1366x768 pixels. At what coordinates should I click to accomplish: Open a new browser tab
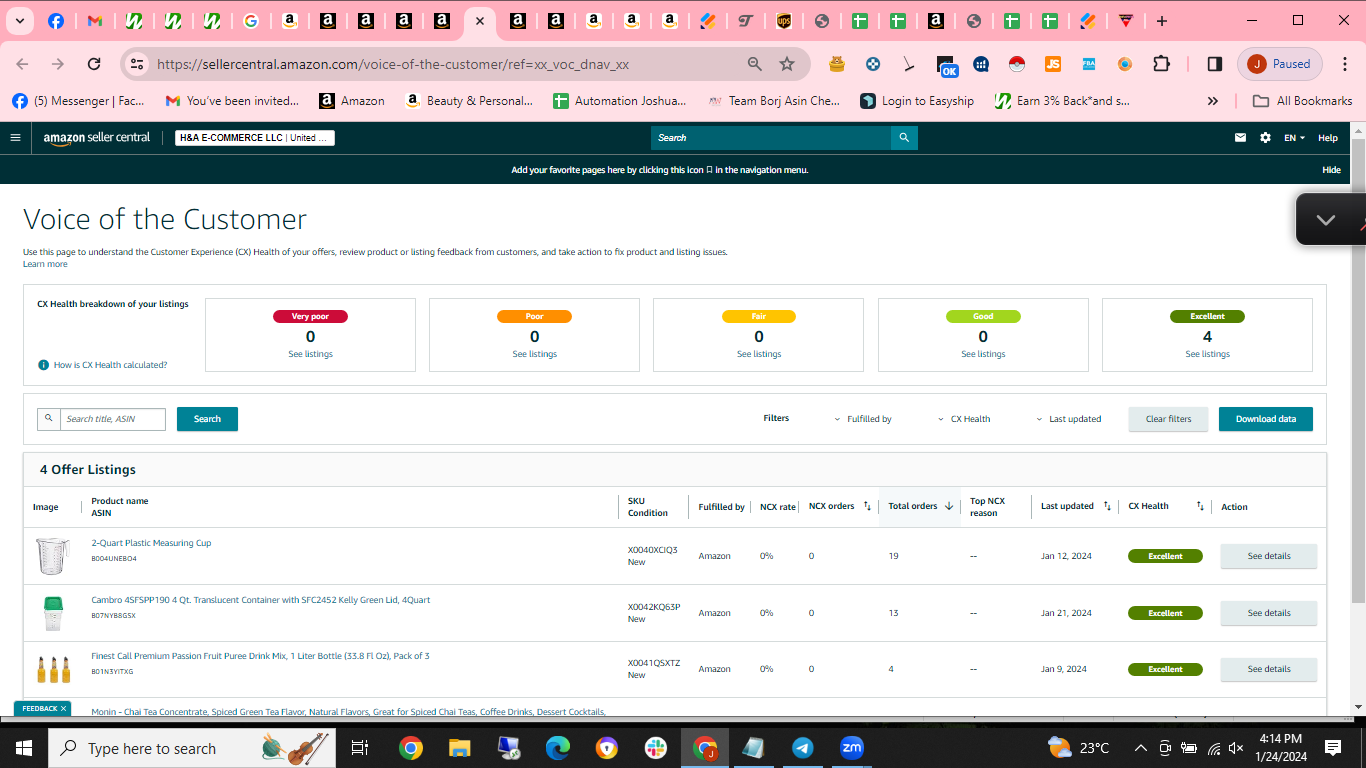coord(1161,21)
